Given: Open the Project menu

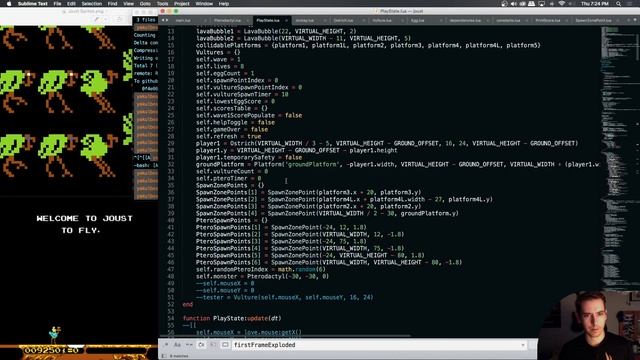Looking at the screenshot, I should tap(182, 4).
